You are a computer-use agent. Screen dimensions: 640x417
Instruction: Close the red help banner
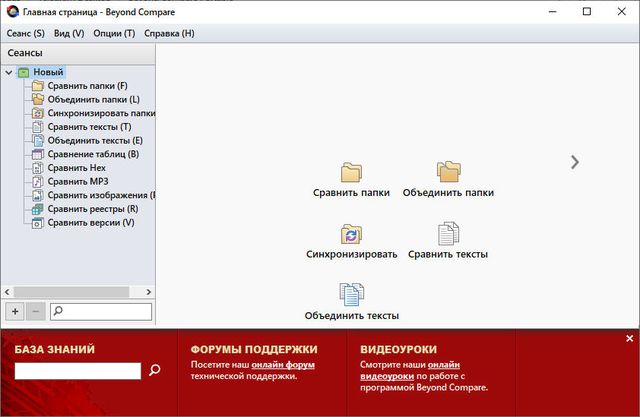click(630, 338)
